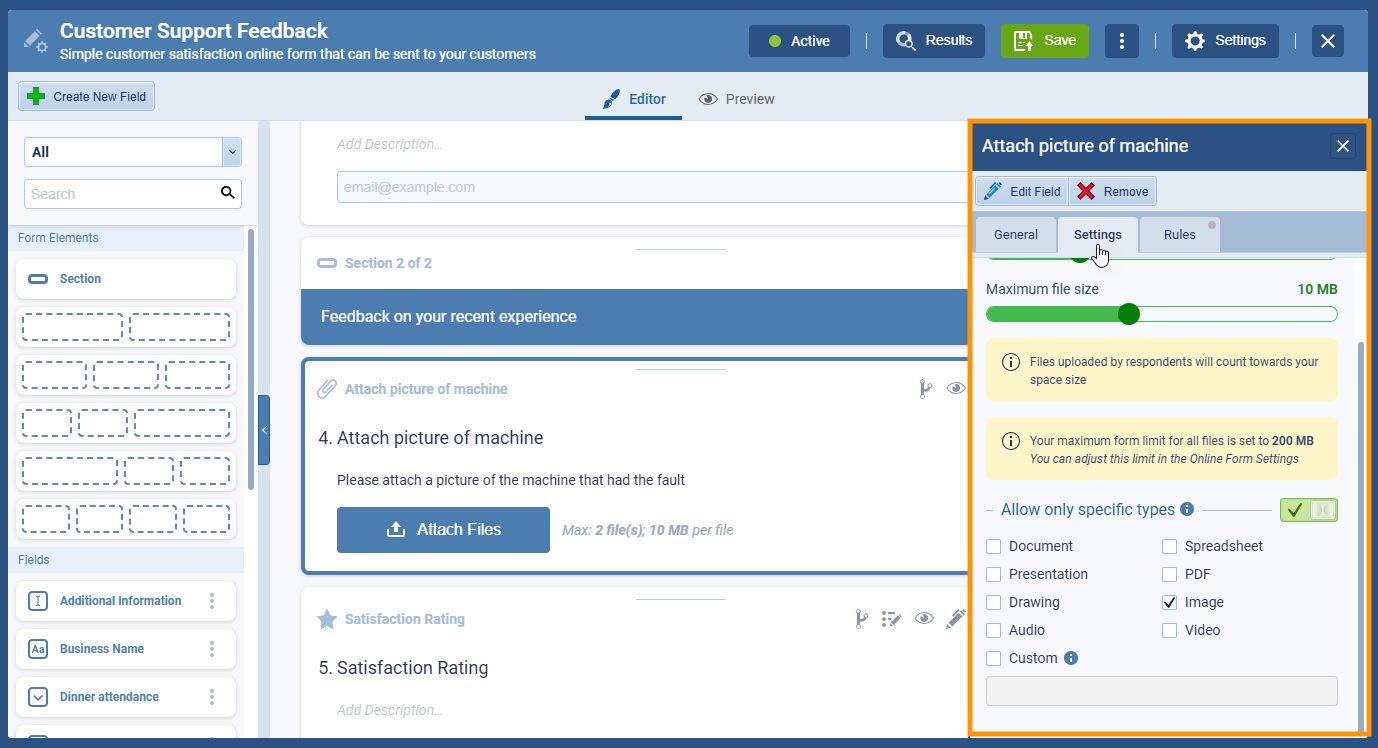Click the info icon next to Custom

pyautogui.click(x=1071, y=658)
